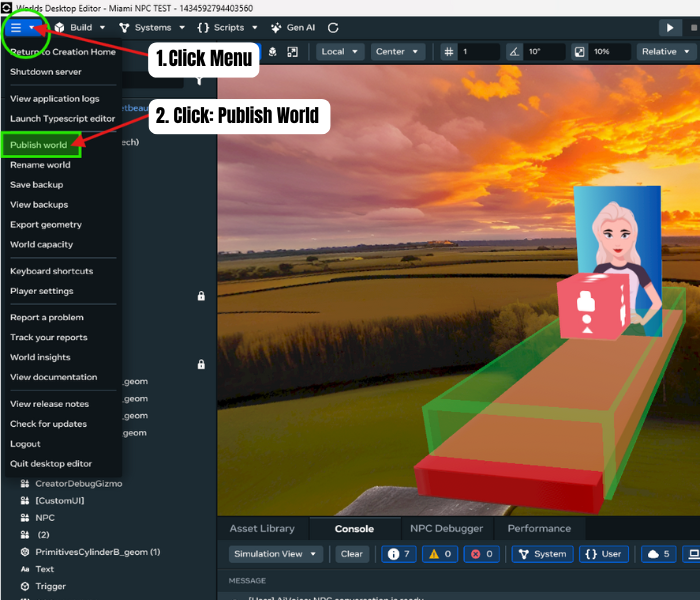The height and width of the screenshot is (600, 700).
Task: Click the rotation snap 10° input field
Action: tap(545, 51)
